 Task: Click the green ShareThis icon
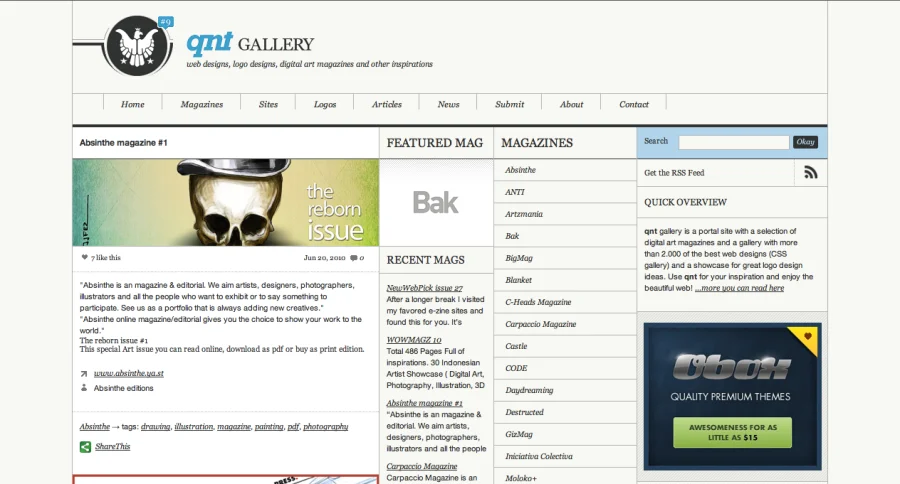[x=85, y=446]
